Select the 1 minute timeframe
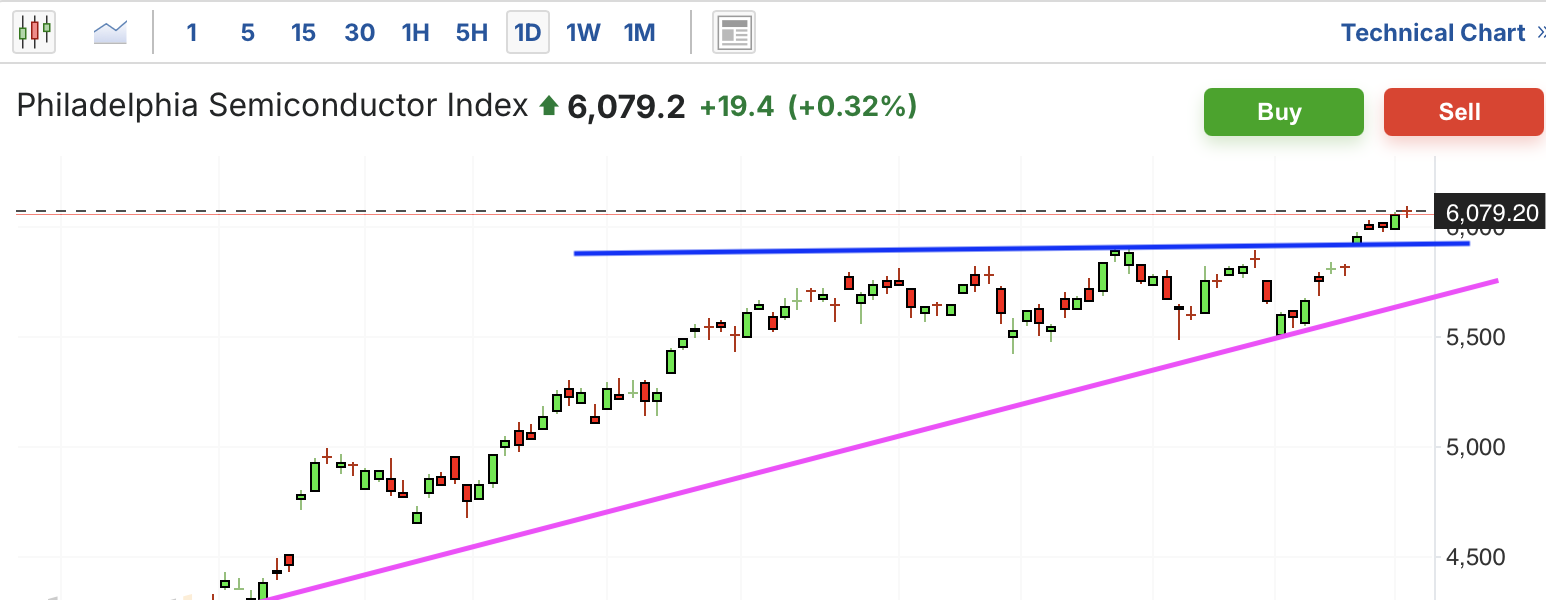Screen dimensions: 1546x600 point(191,33)
